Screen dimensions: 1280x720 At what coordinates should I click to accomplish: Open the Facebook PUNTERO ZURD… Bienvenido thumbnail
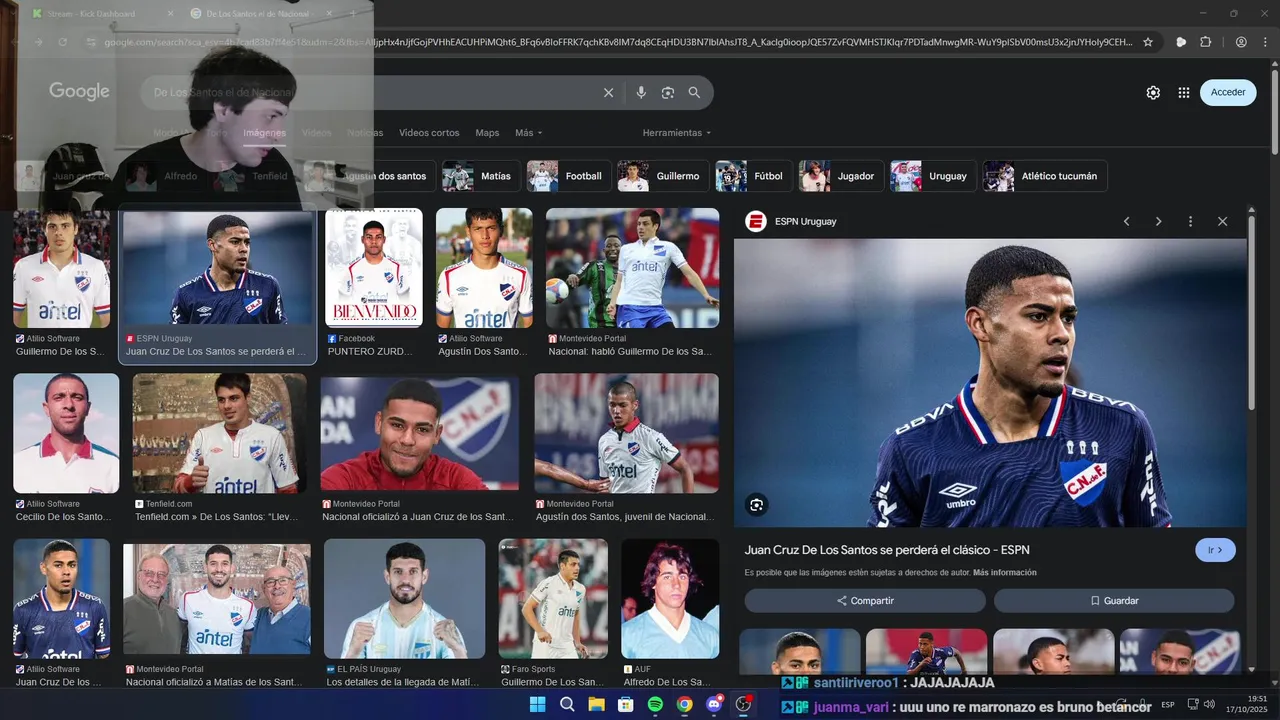(x=374, y=268)
